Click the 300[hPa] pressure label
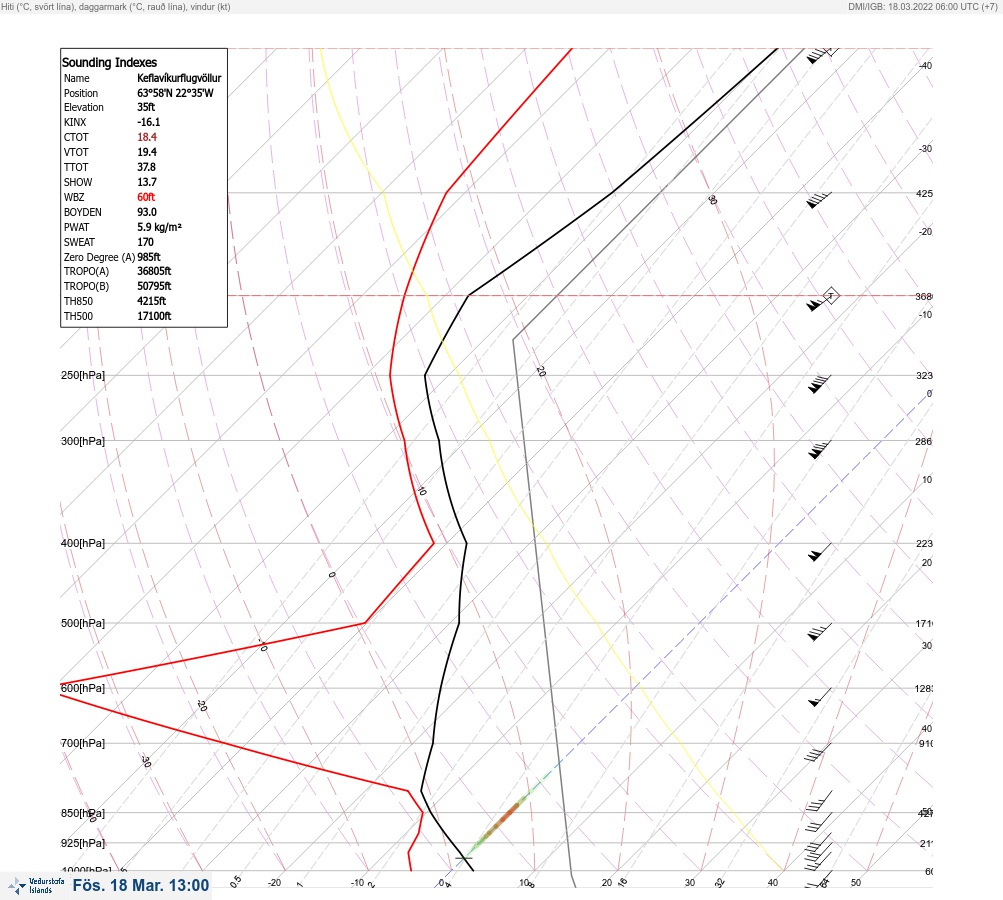1003x900 pixels. 83,441
